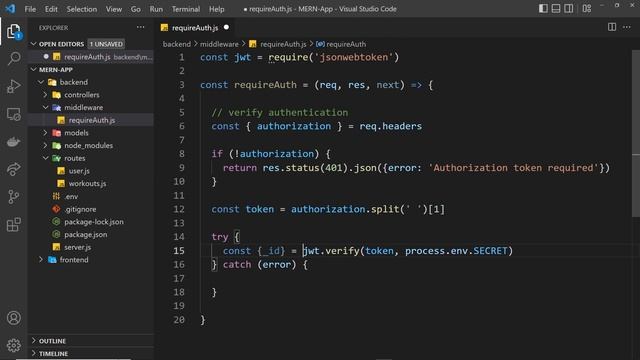The image size is (640, 360).
Task: Click middleware in the breadcrumb path
Action: click(219, 44)
